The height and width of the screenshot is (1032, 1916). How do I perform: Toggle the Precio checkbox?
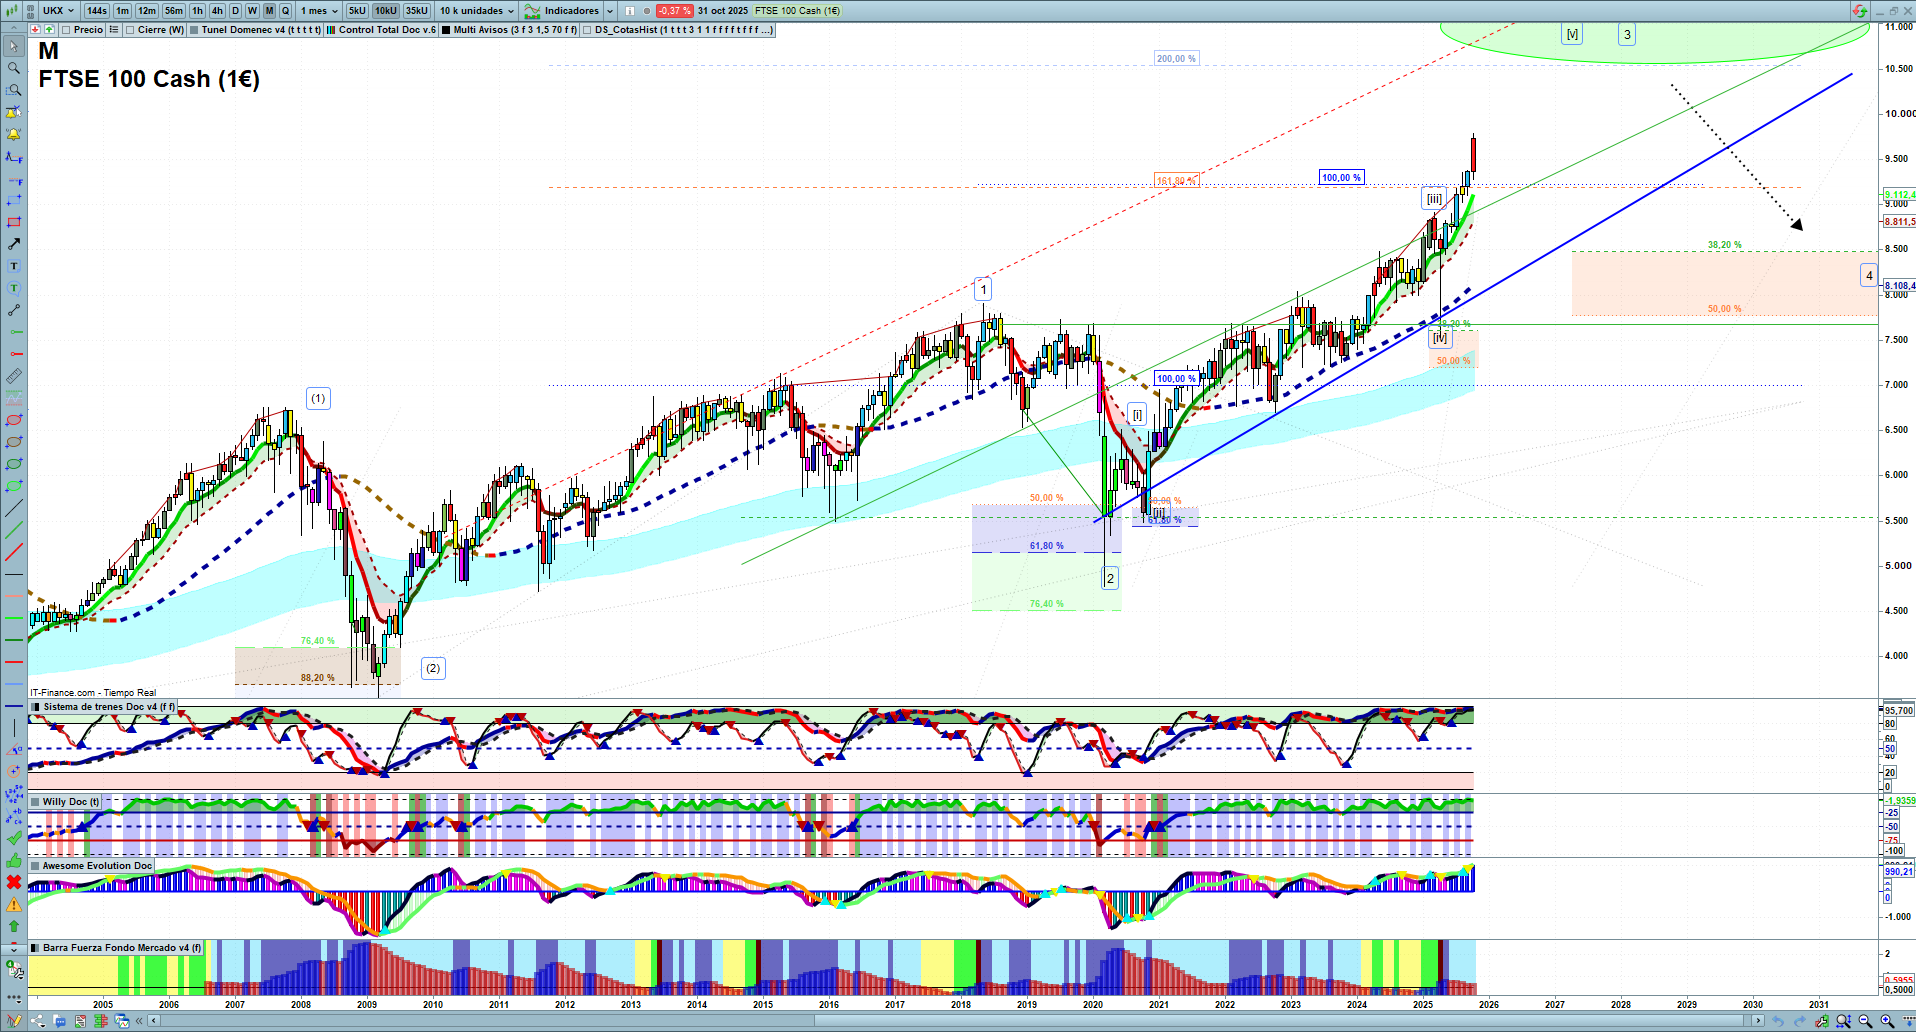(x=66, y=30)
